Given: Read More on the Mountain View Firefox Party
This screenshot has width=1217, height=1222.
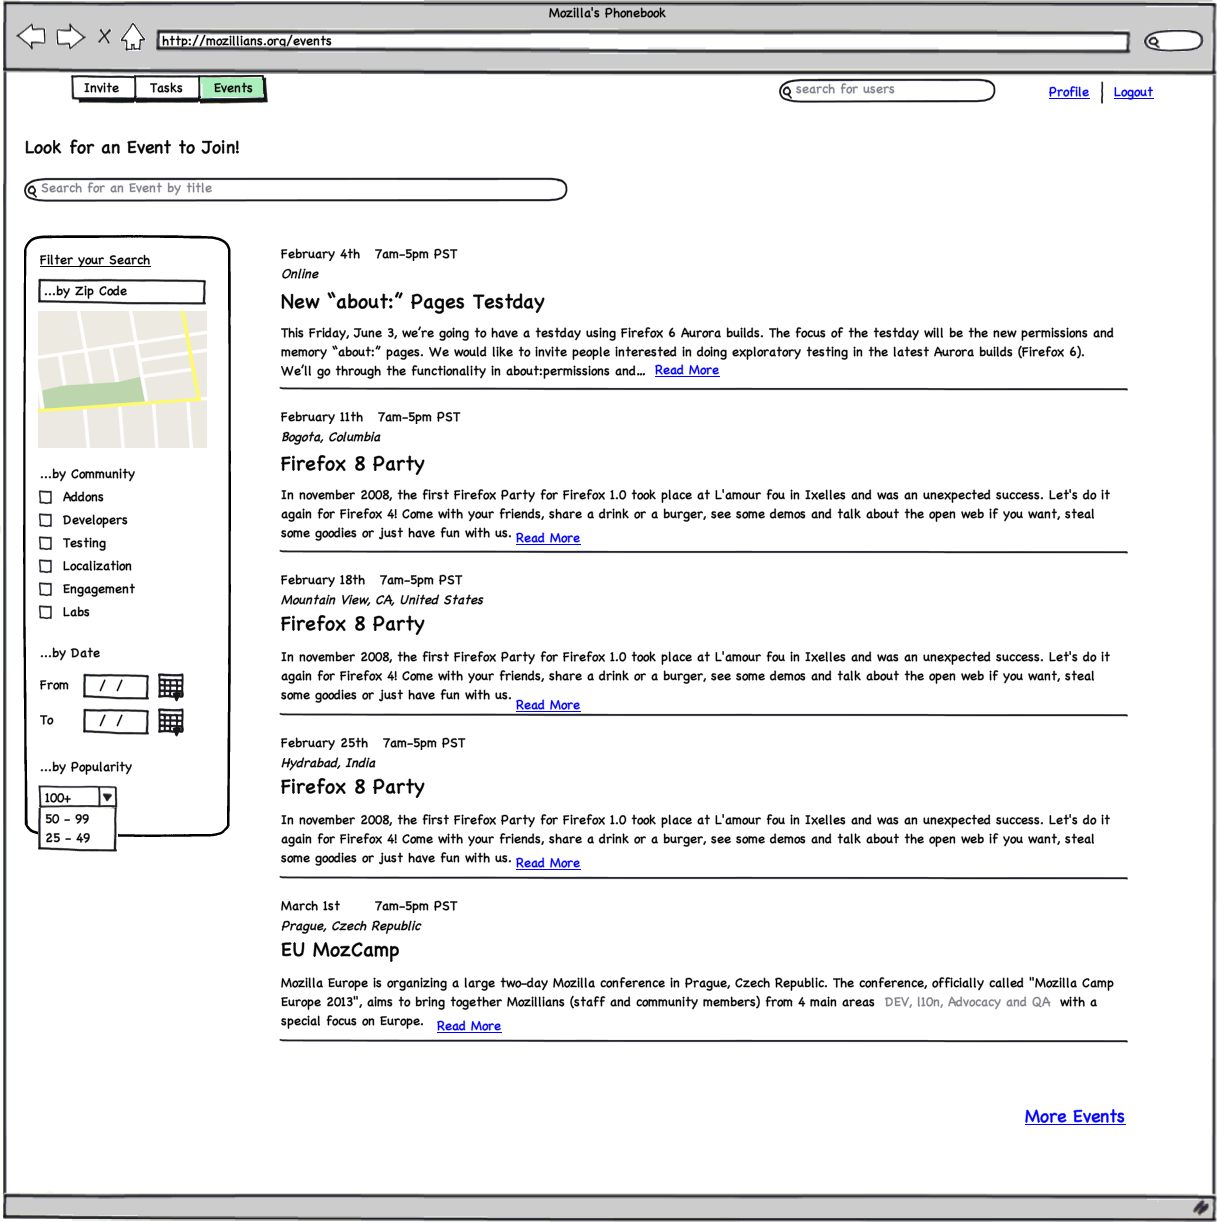Looking at the screenshot, I should [548, 705].
